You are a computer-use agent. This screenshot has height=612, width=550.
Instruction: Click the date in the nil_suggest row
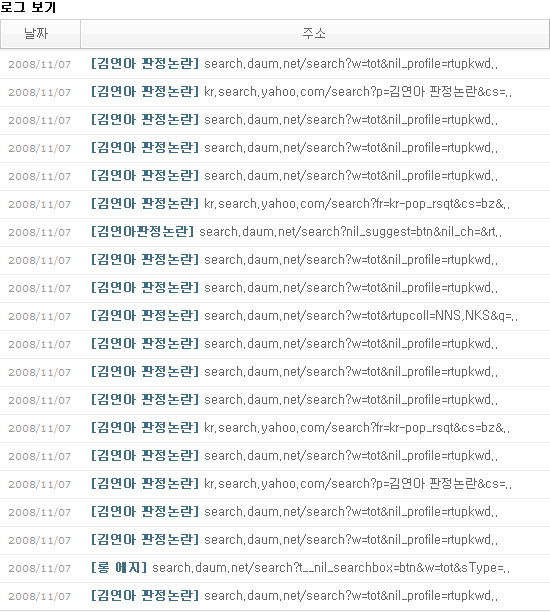39,233
